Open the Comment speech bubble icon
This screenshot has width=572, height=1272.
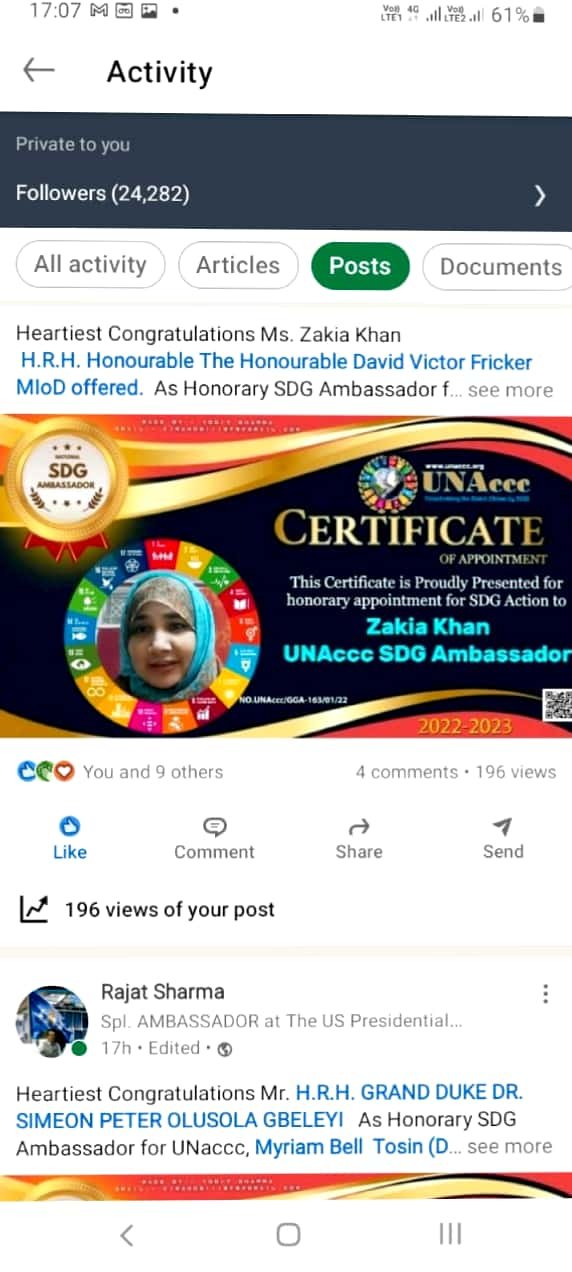click(x=214, y=826)
